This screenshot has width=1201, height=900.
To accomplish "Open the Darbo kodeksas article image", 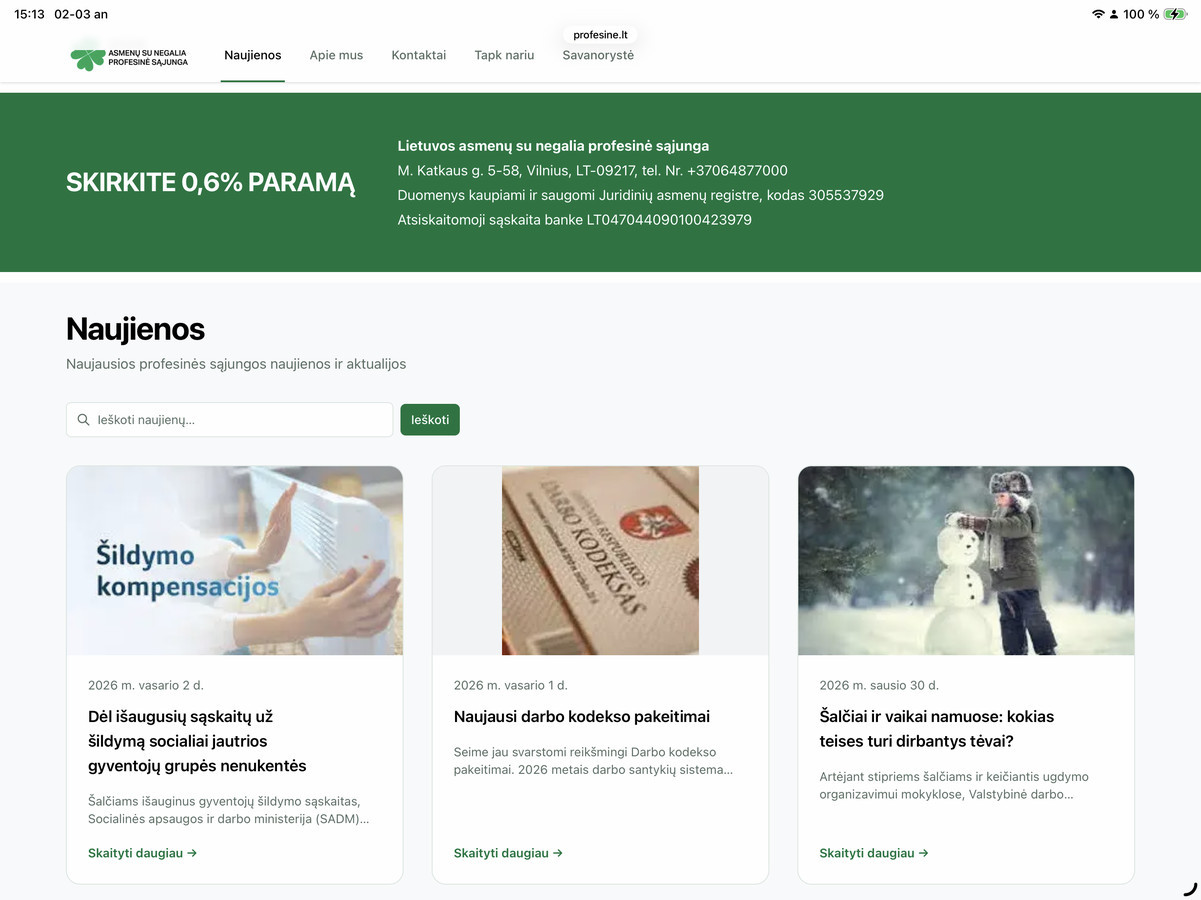I will pos(600,561).
